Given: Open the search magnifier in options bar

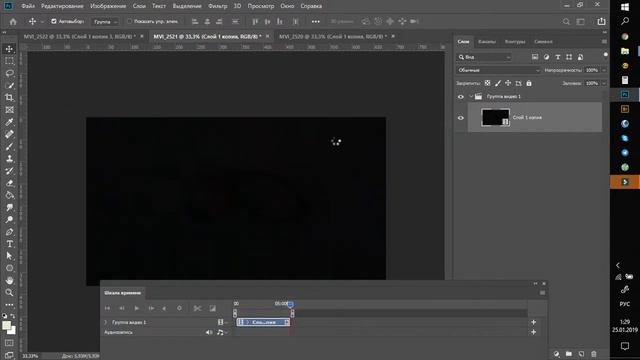Looking at the screenshot, I should tap(566, 22).
